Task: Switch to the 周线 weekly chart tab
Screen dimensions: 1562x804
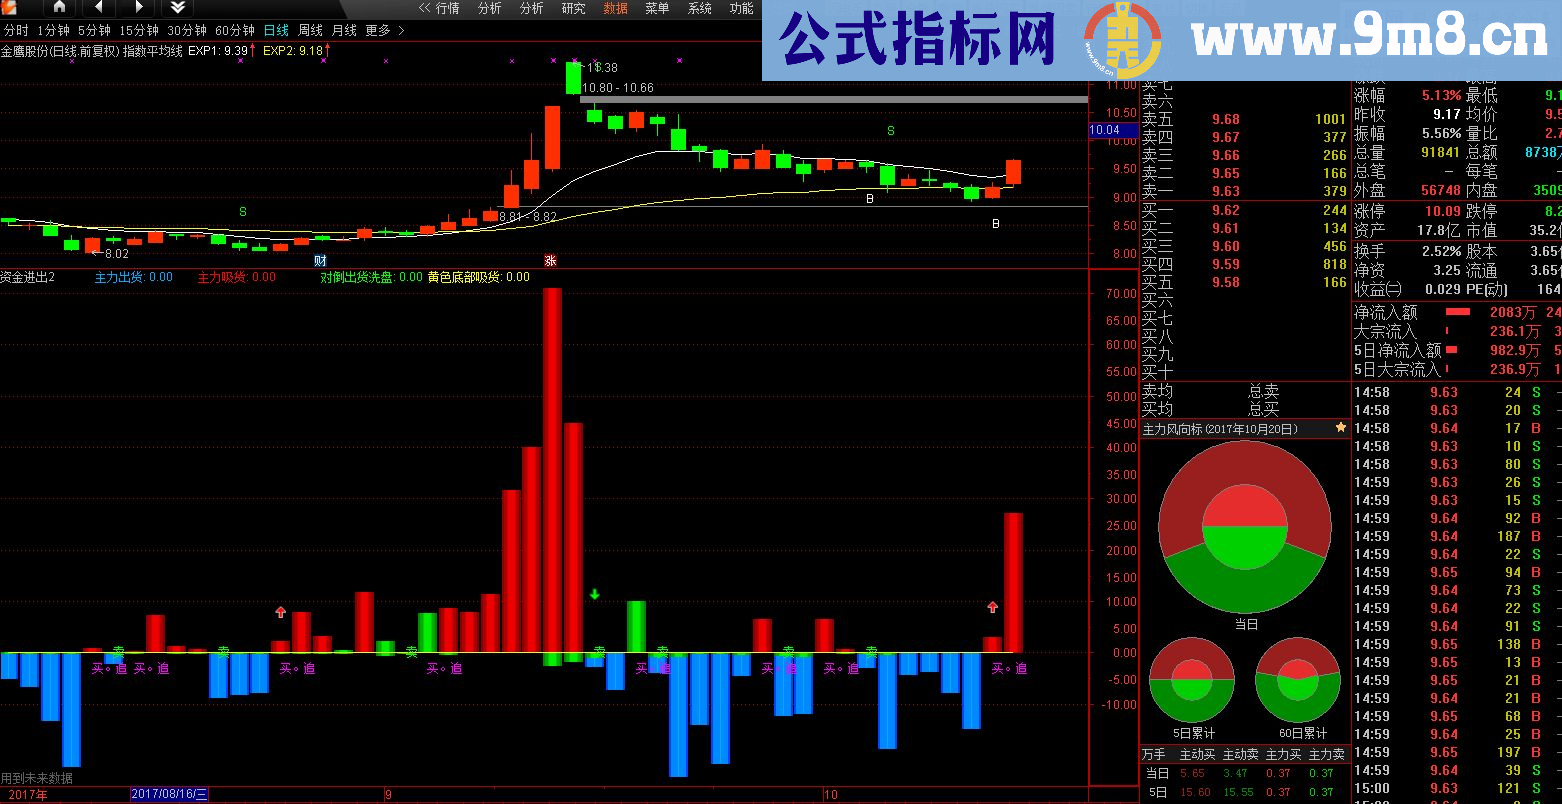Action: click(x=311, y=30)
